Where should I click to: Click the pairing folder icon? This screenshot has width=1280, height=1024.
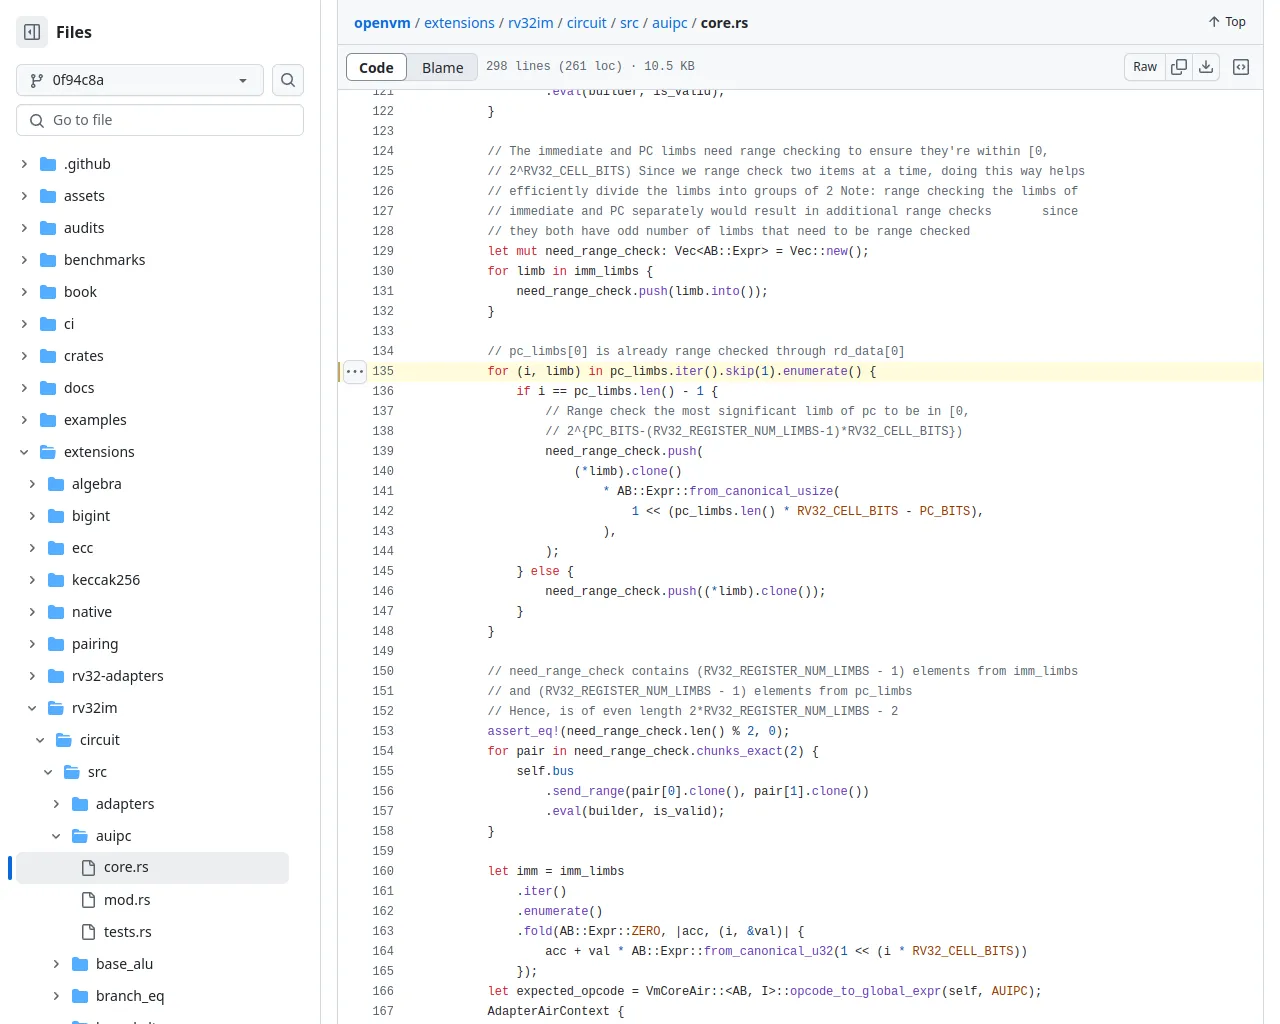(x=56, y=644)
